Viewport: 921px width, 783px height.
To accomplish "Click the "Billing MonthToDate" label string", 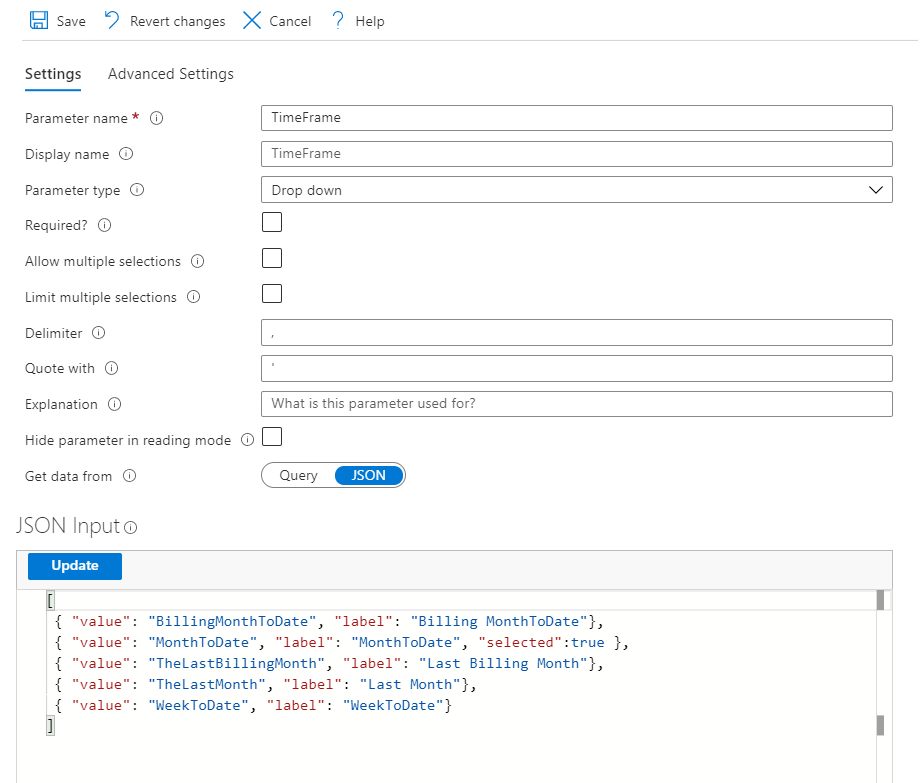I will tap(499, 621).
